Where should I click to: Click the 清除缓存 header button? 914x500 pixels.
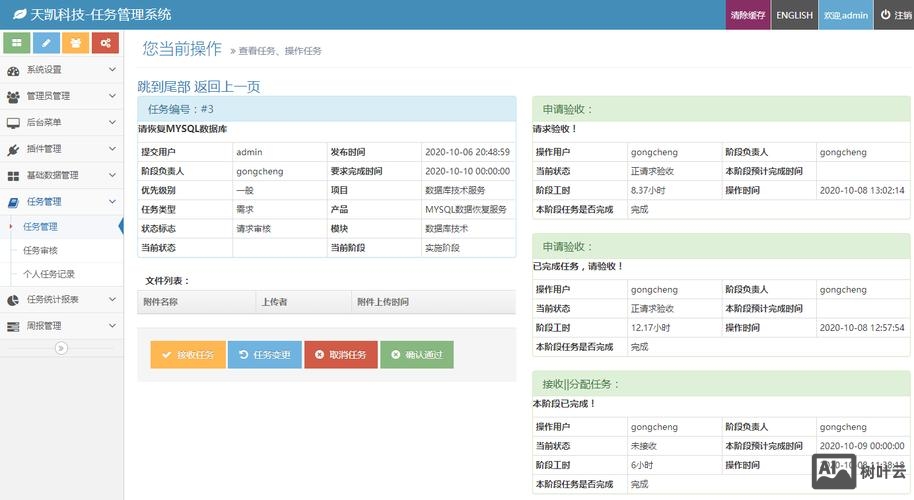(x=747, y=15)
